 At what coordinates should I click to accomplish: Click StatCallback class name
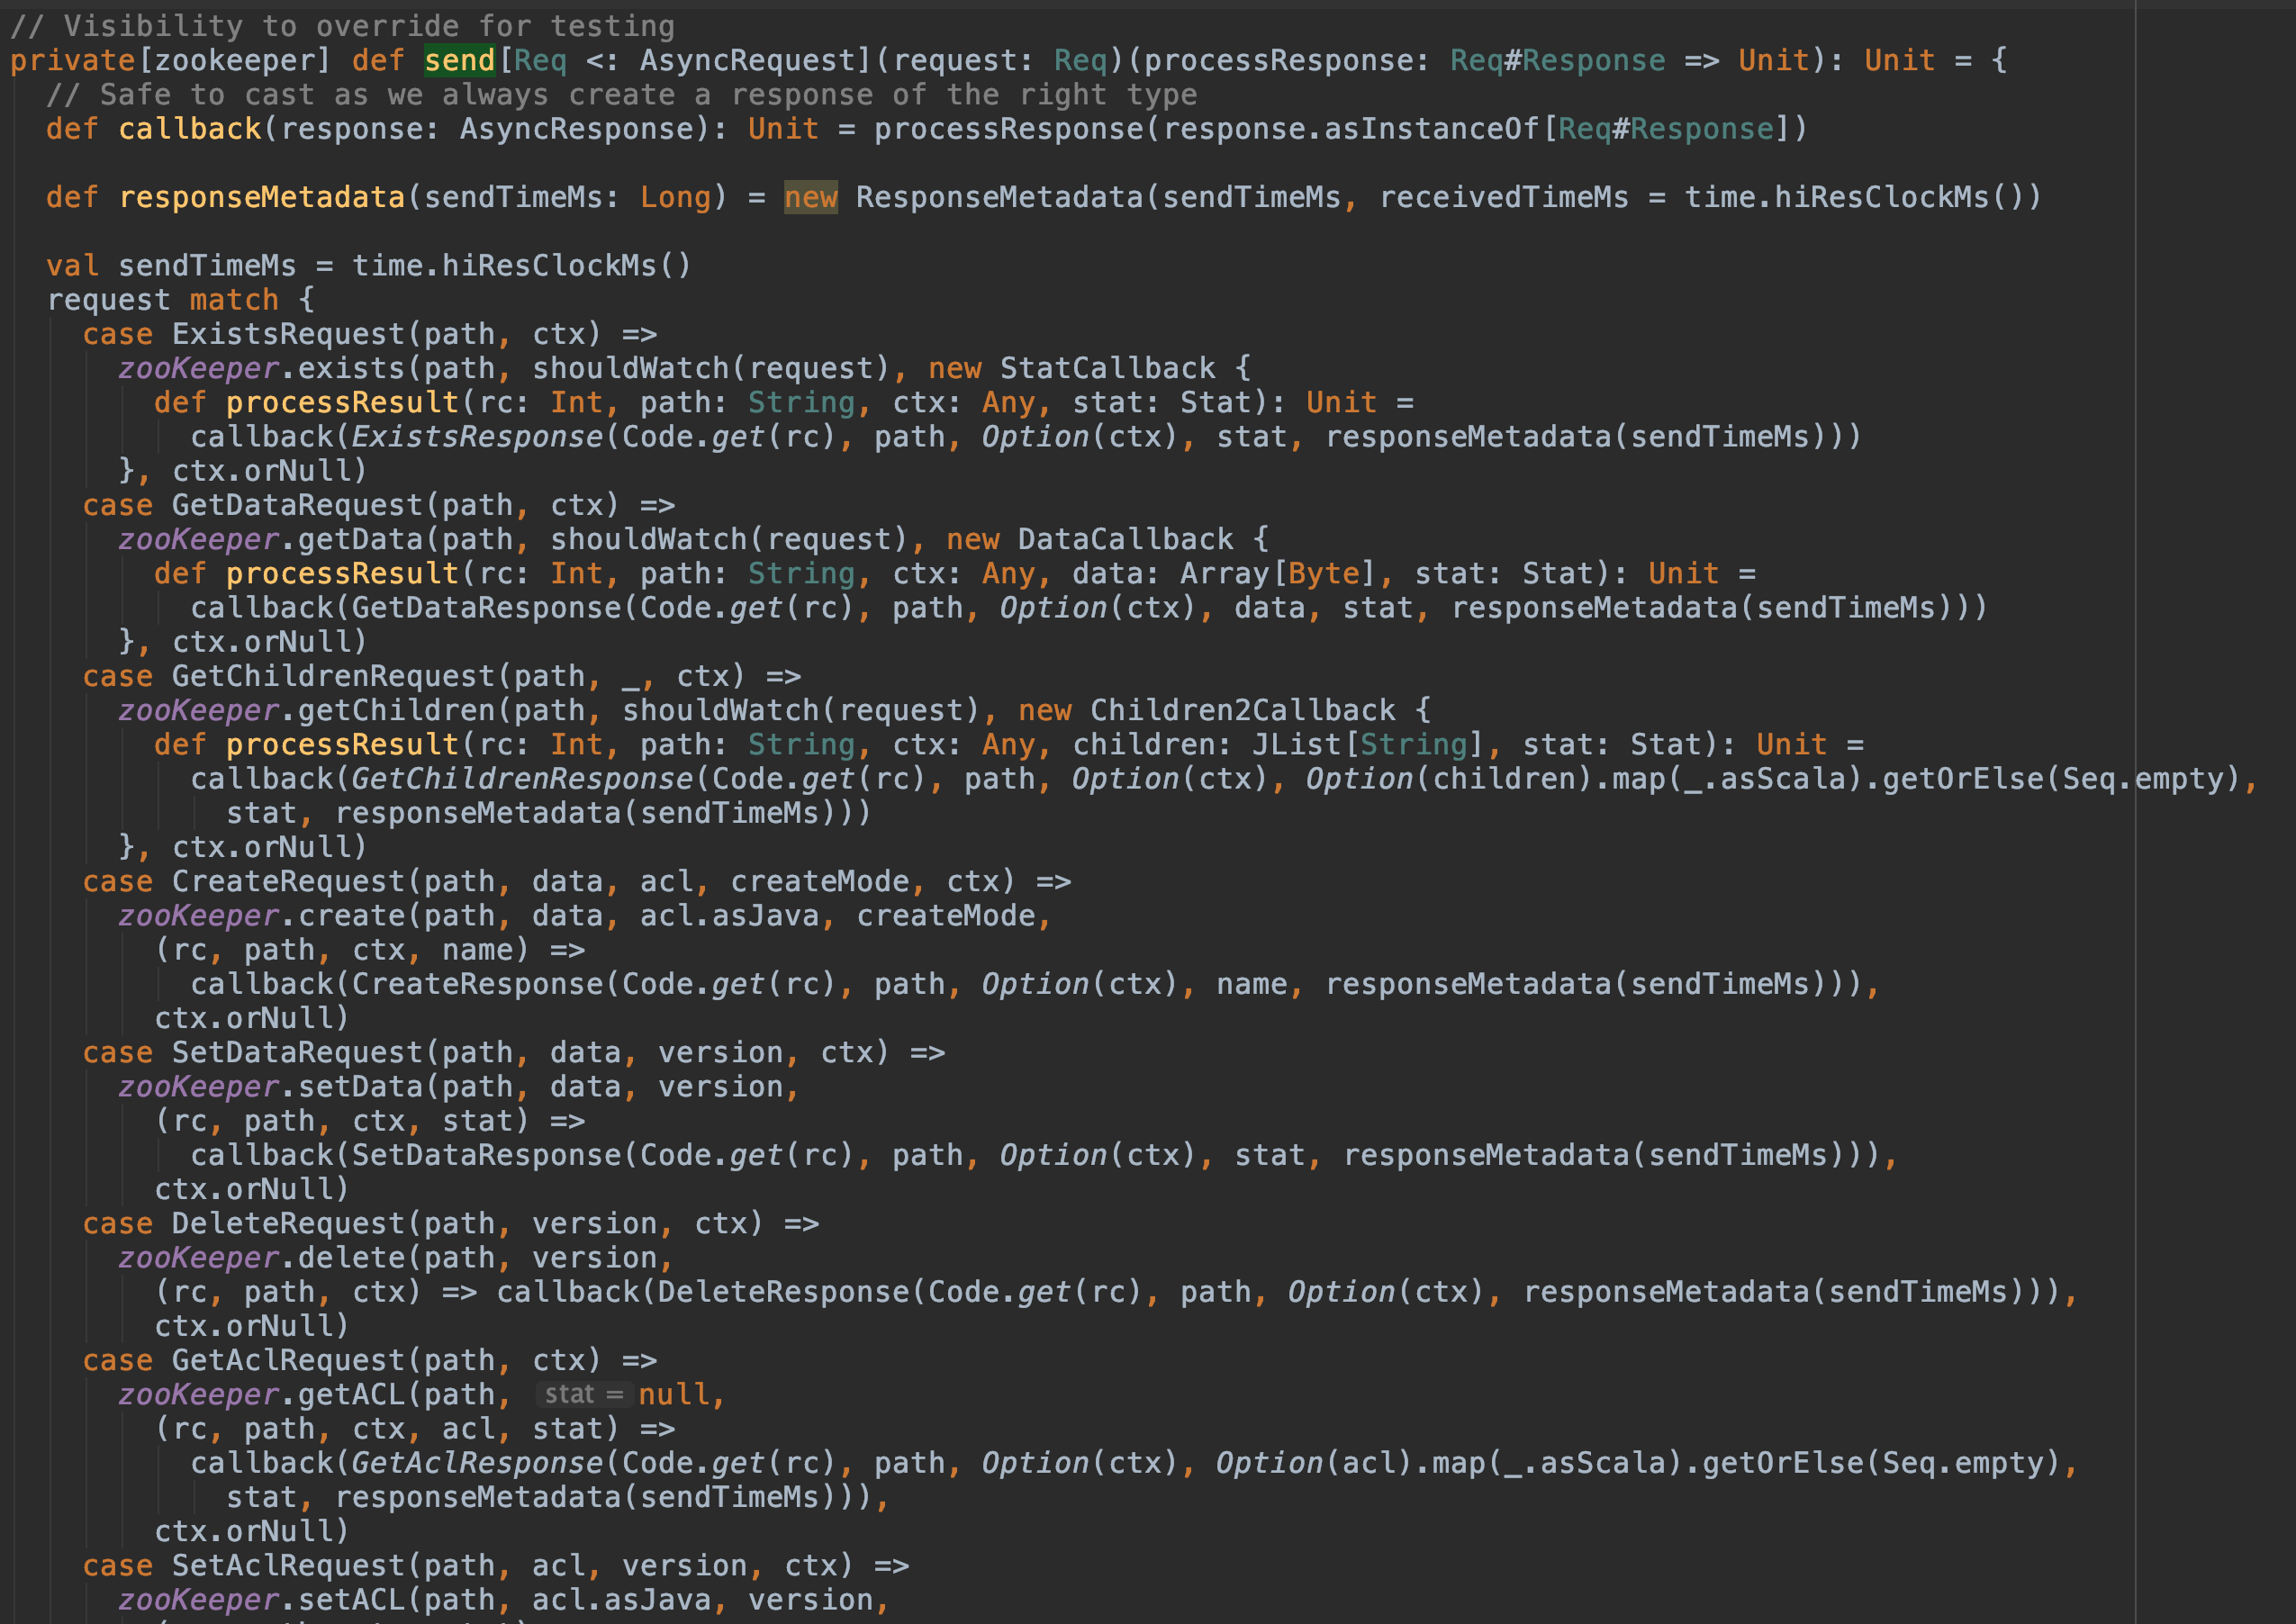tap(1107, 368)
